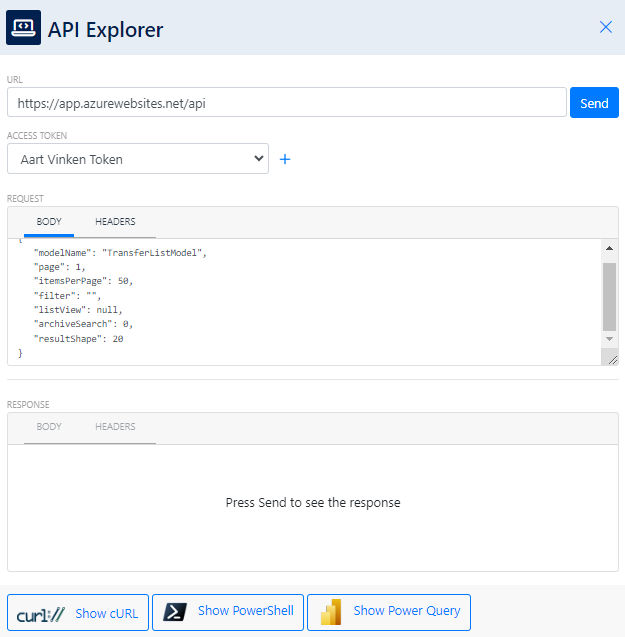
Task: Show cURL command text link
Action: pyautogui.click(x=106, y=613)
